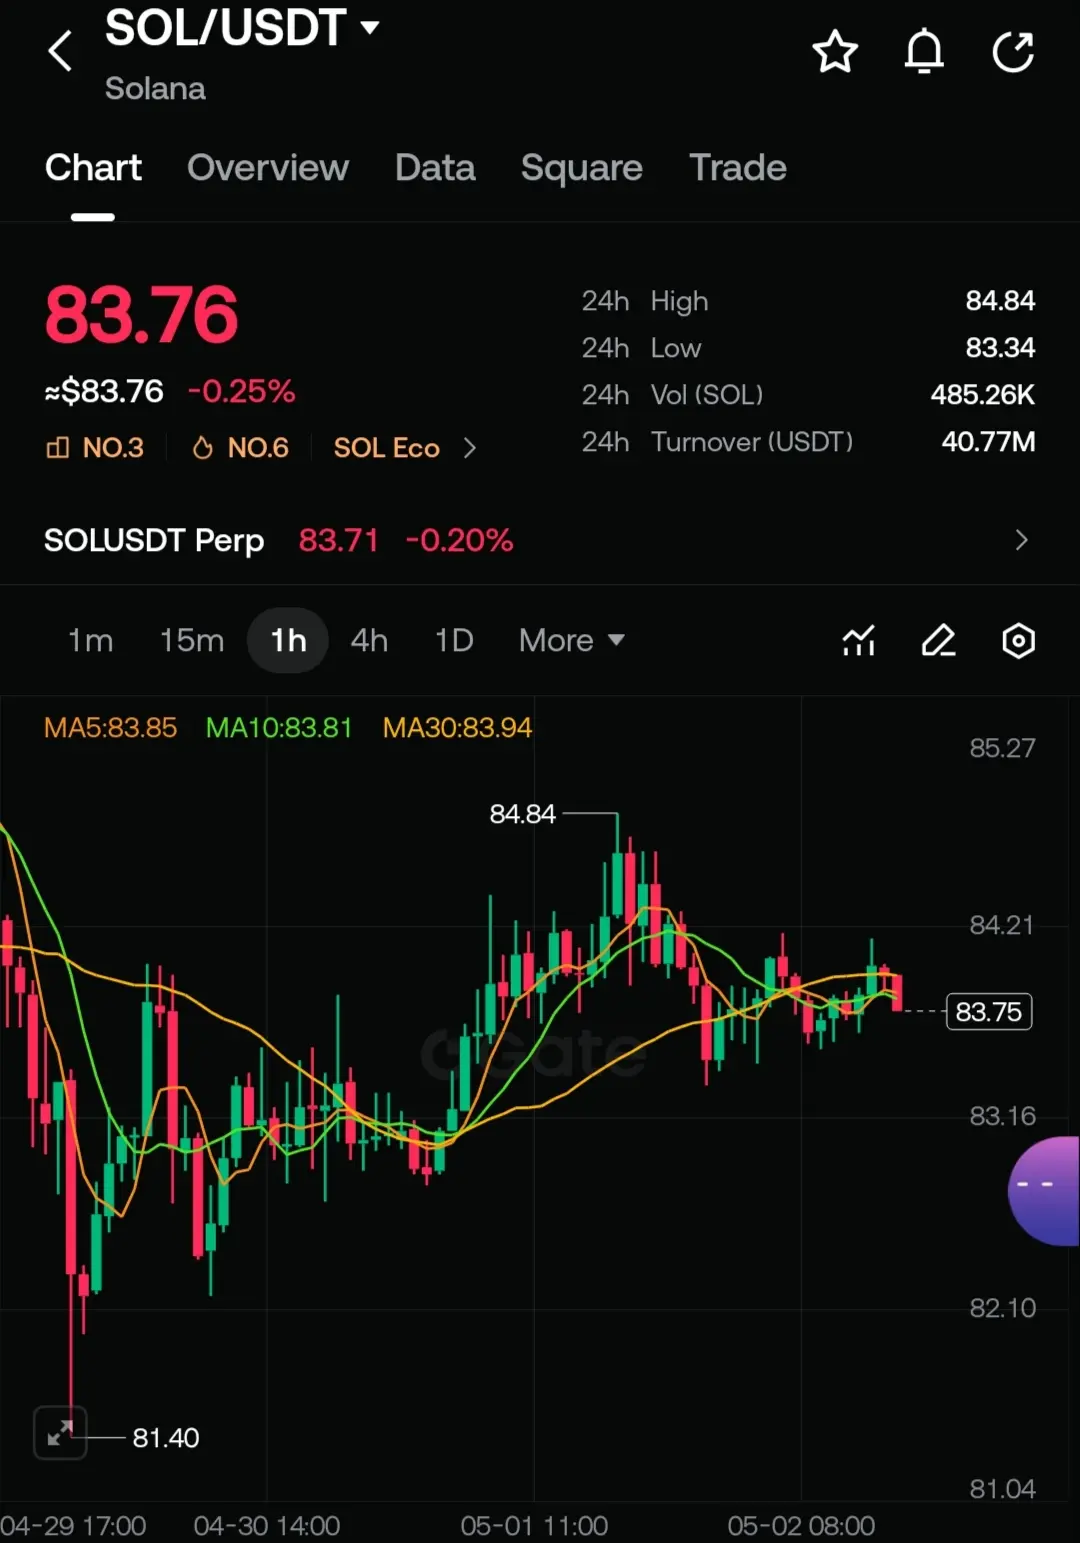Select the 1m timeframe
The image size is (1080, 1543).
90,640
